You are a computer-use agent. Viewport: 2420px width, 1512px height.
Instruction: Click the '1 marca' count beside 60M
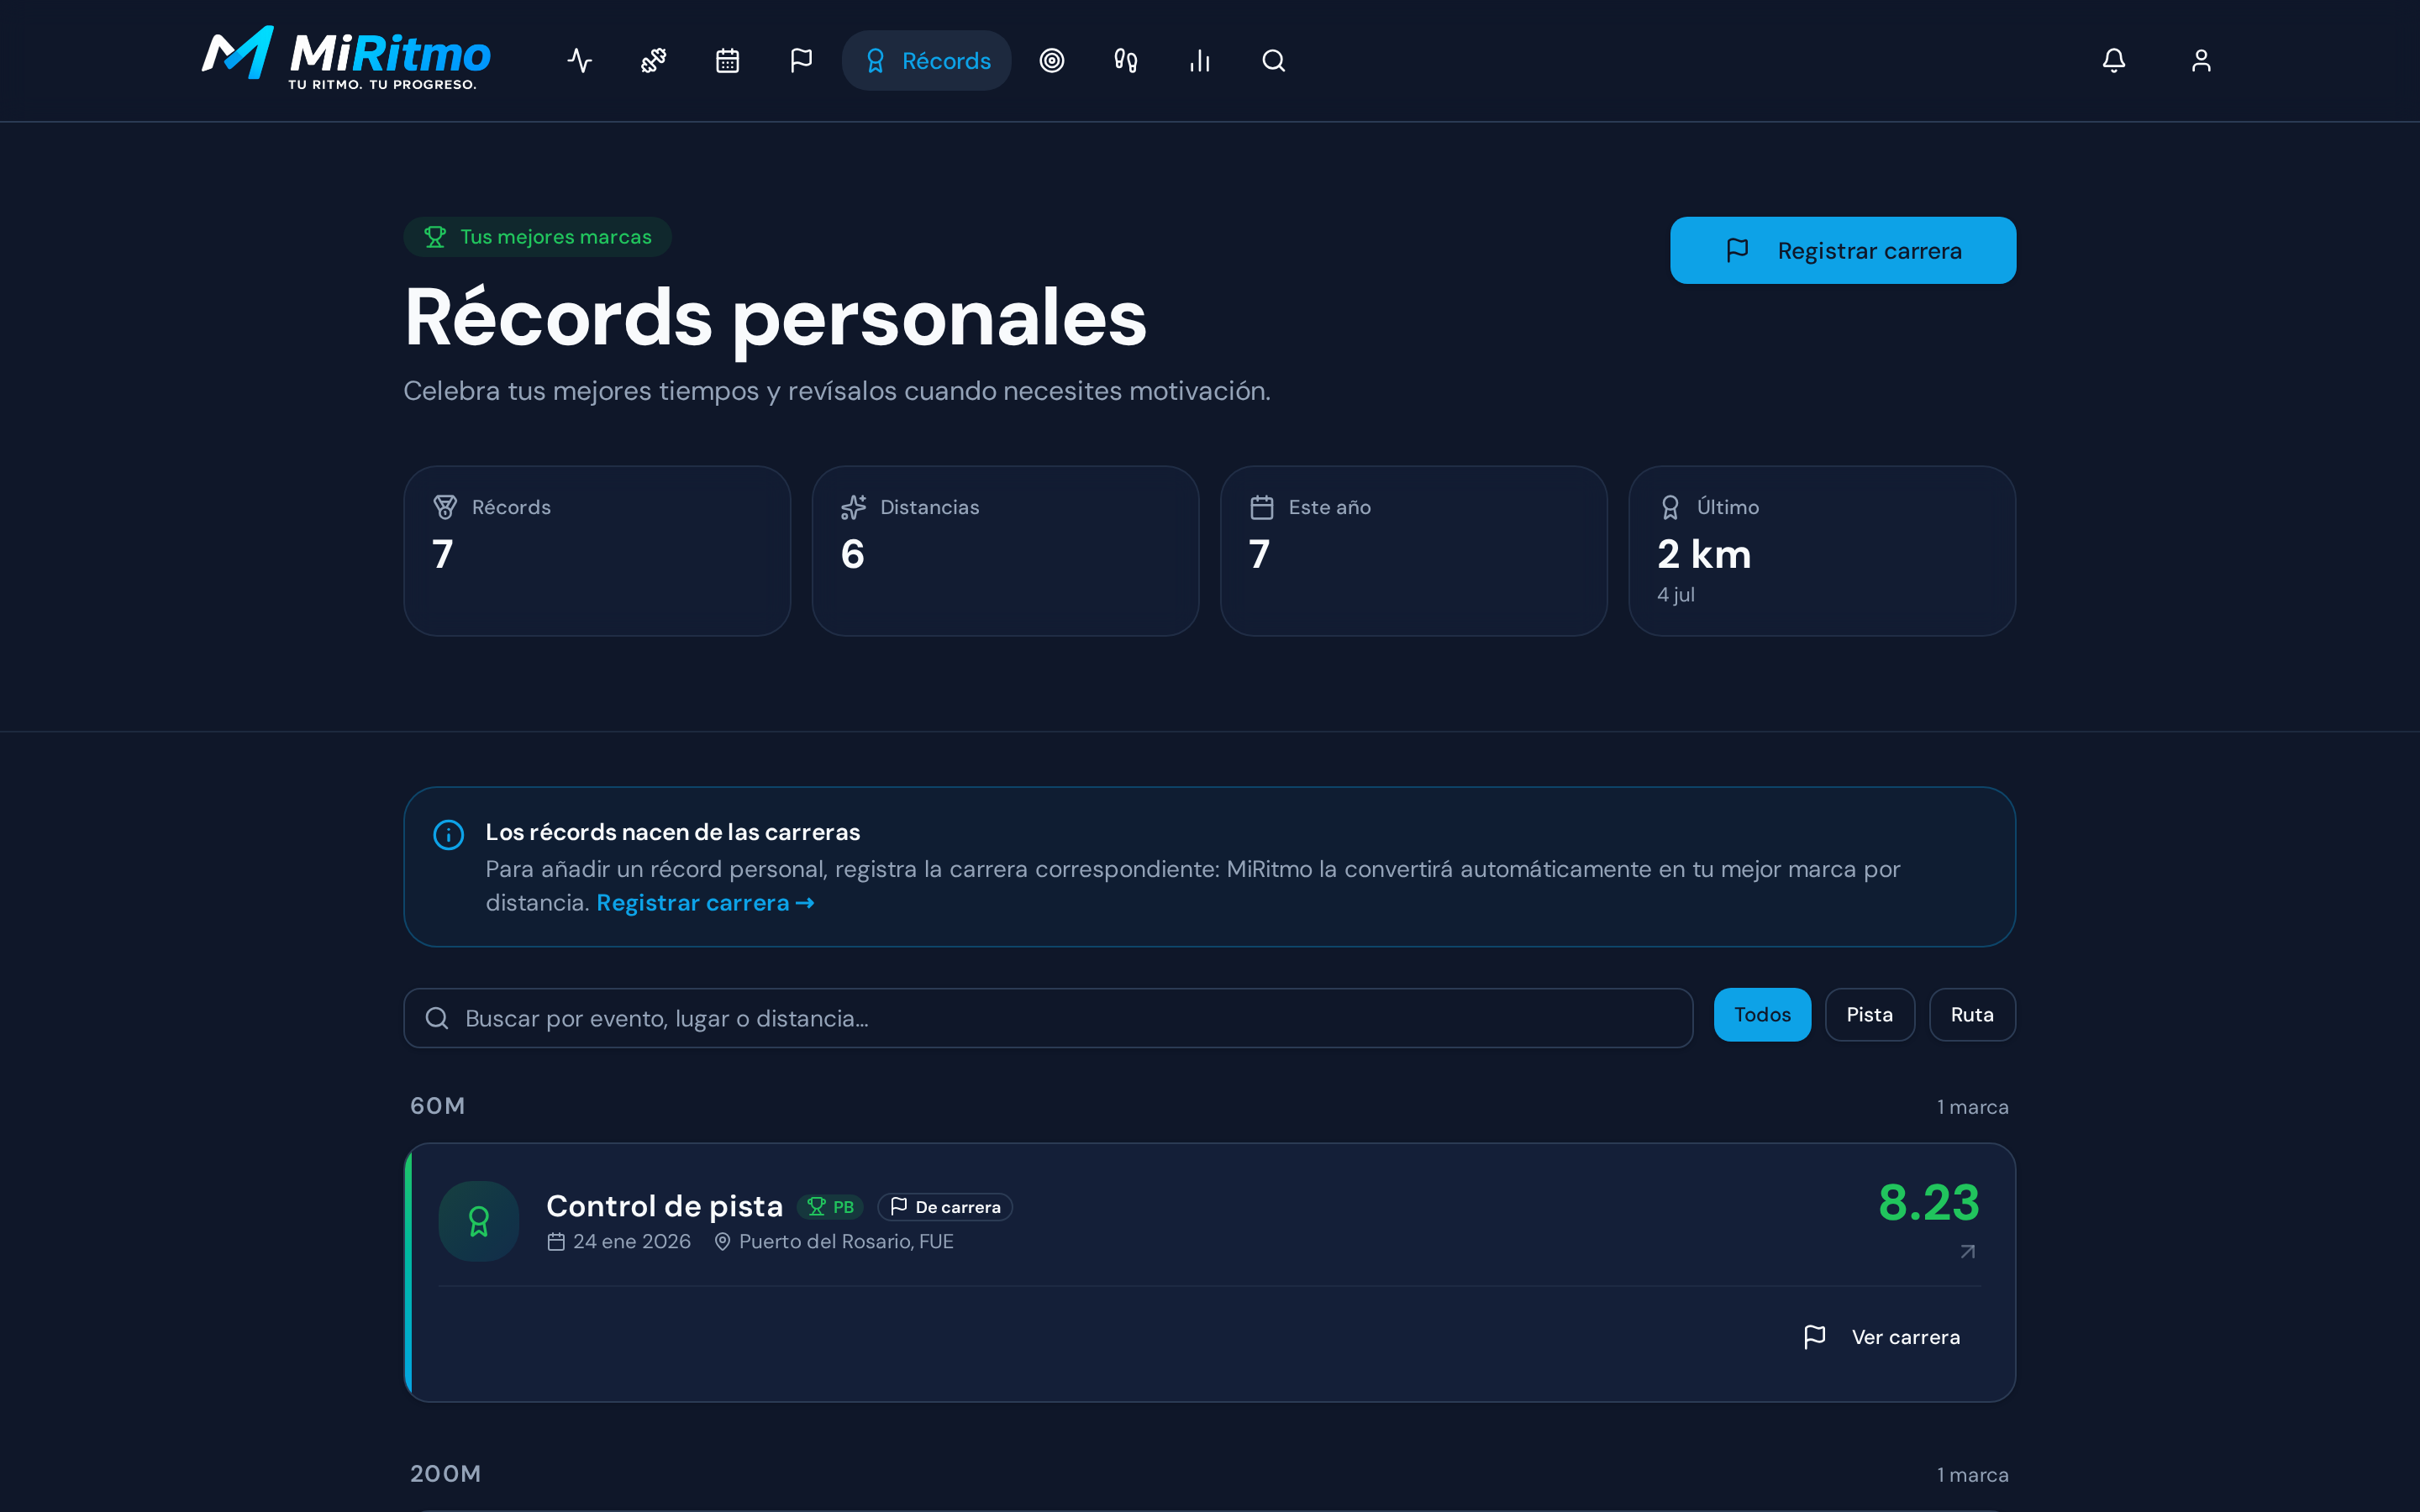1972,1107
